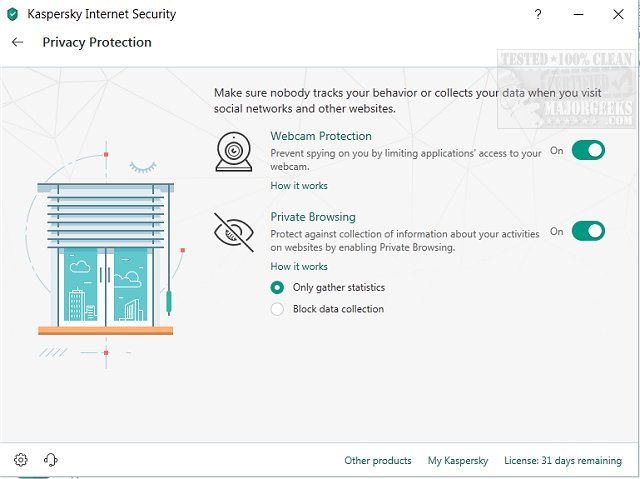Open How it works under Private Browsing

tap(299, 266)
